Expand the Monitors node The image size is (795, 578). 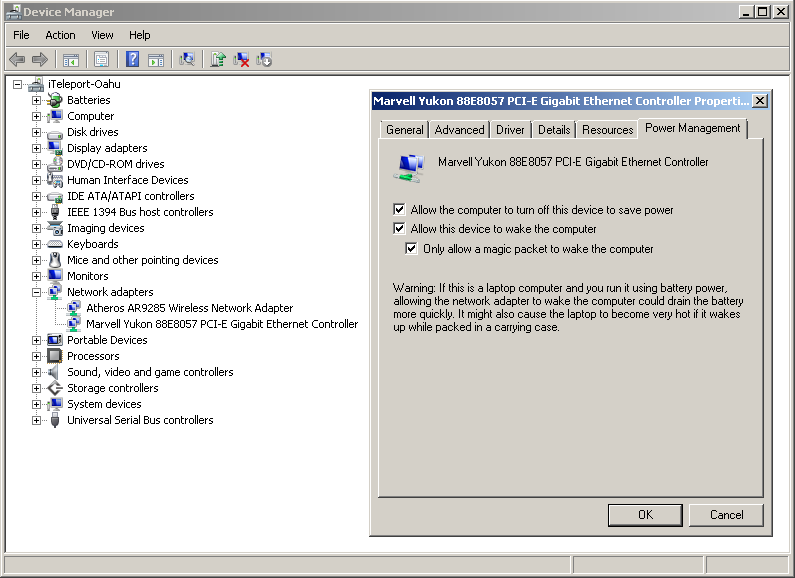coord(36,276)
